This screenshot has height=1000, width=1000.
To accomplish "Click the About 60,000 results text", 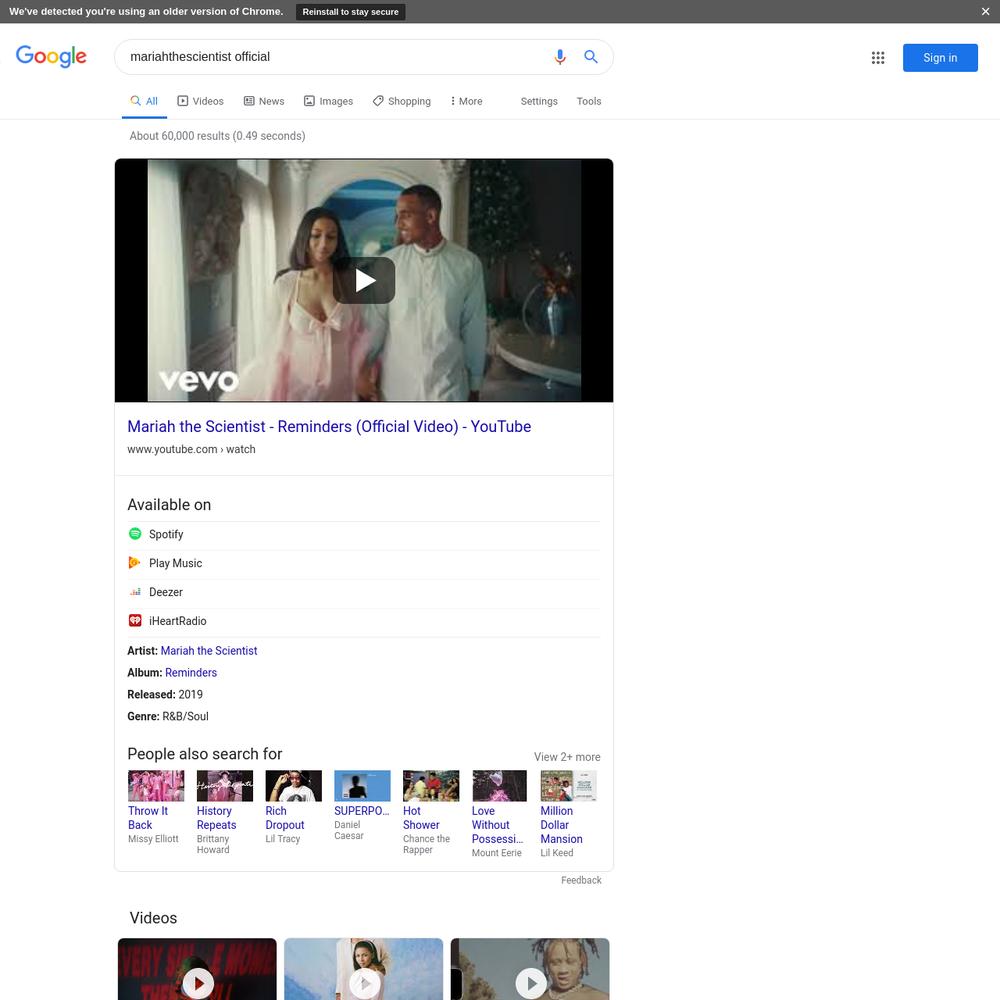I will point(217,136).
